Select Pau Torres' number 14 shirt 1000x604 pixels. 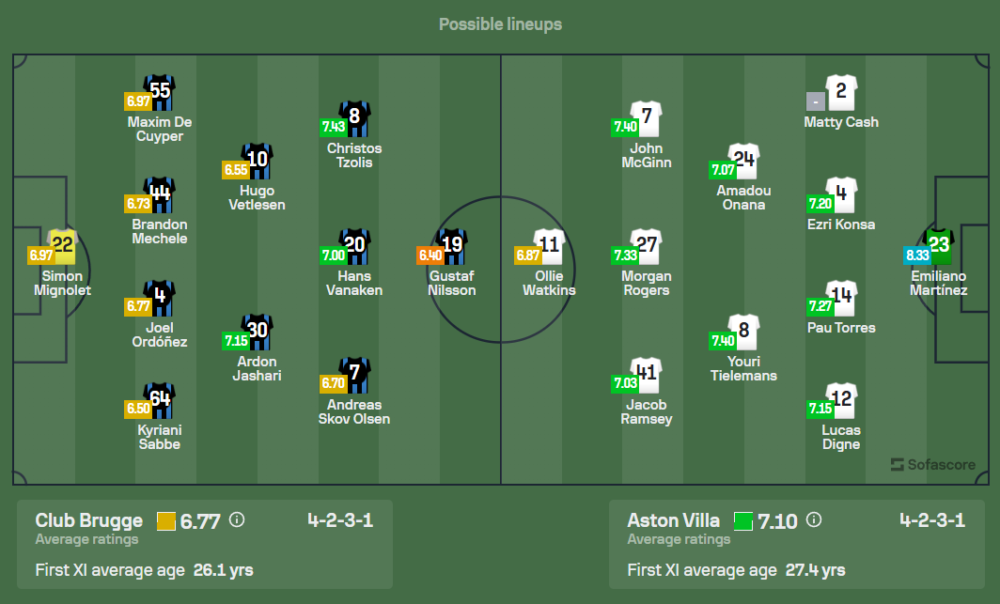pos(841,297)
